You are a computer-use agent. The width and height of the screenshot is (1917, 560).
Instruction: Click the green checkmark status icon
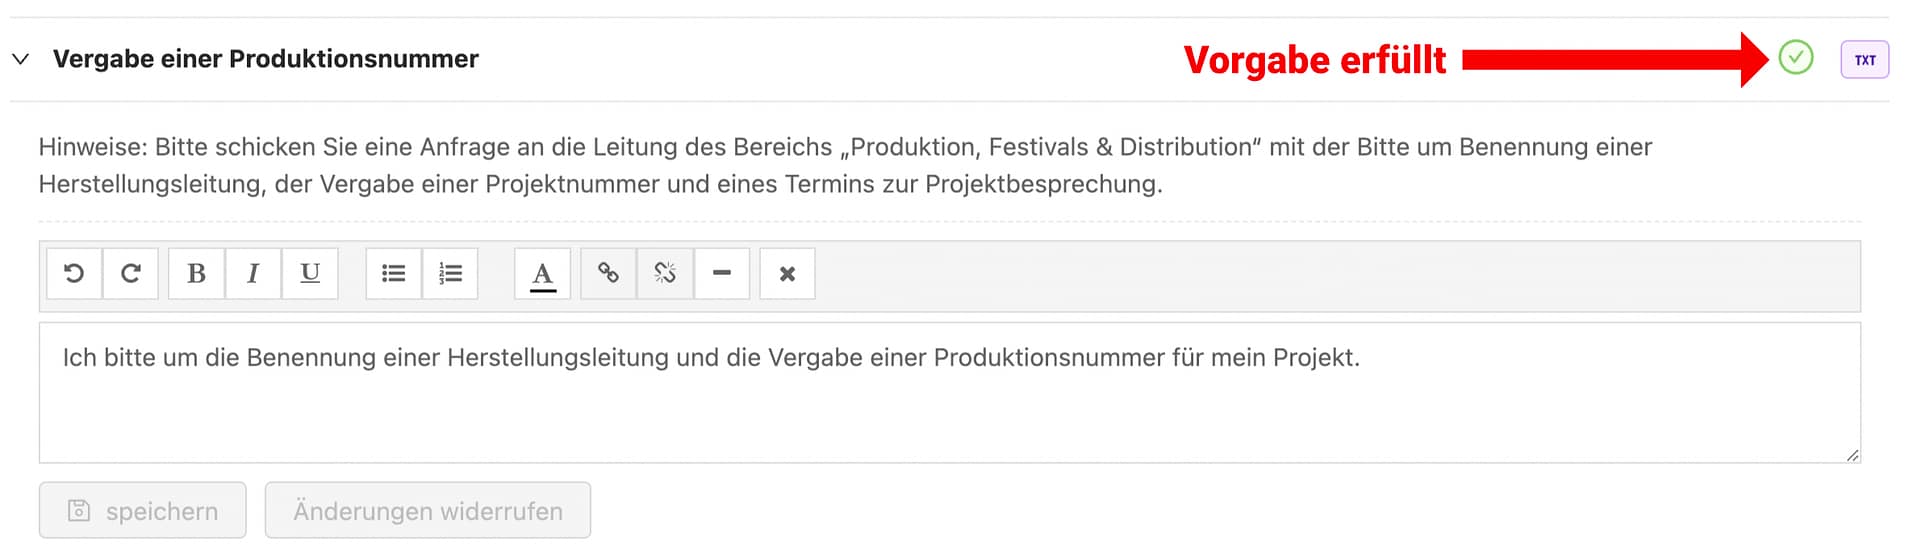point(1796,58)
